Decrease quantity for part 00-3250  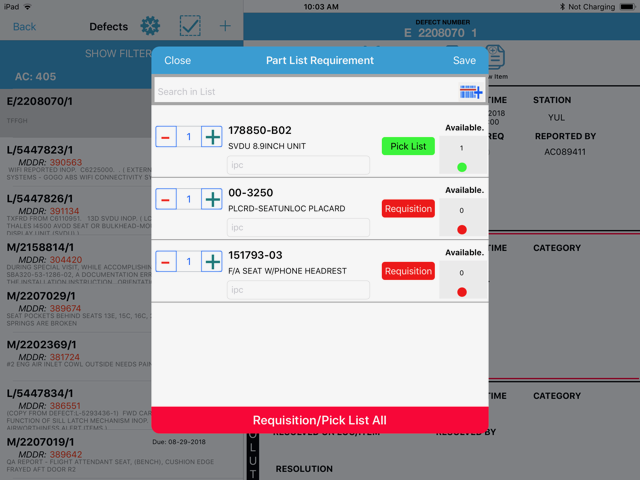click(x=165, y=199)
